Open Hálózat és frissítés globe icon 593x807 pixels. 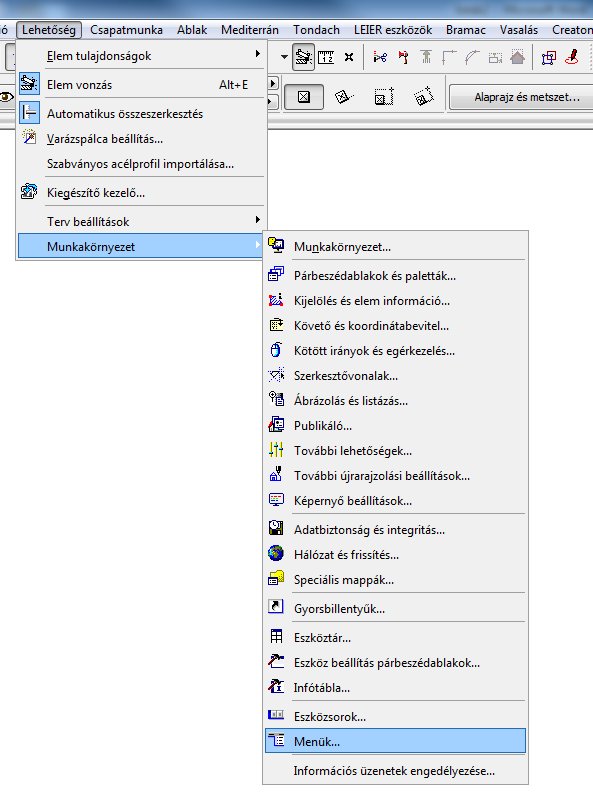[x=276, y=553]
